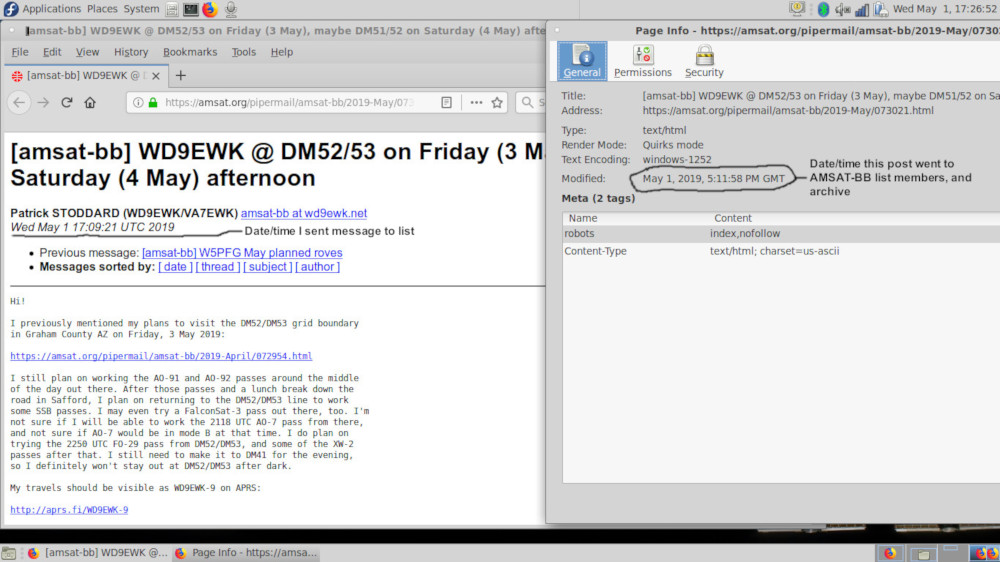Close the amsat-bb browser tab
The height and width of the screenshot is (562, 1000).
click(x=156, y=75)
